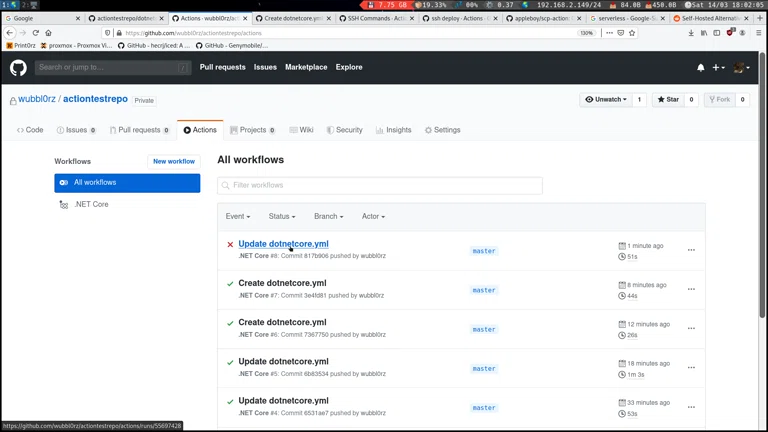Screen dimensions: 768x432
Task: Expand the Branch filter dropdown
Action: pos(329,216)
